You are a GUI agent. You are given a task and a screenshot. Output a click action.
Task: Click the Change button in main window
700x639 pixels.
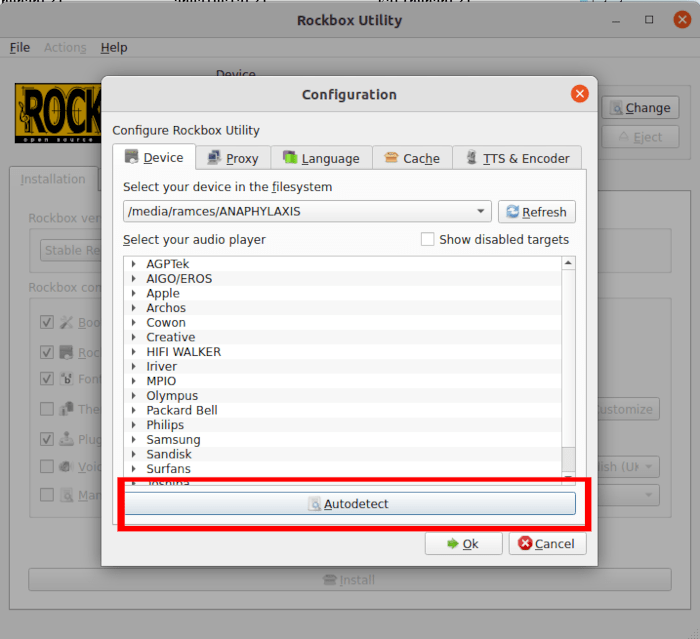640,108
